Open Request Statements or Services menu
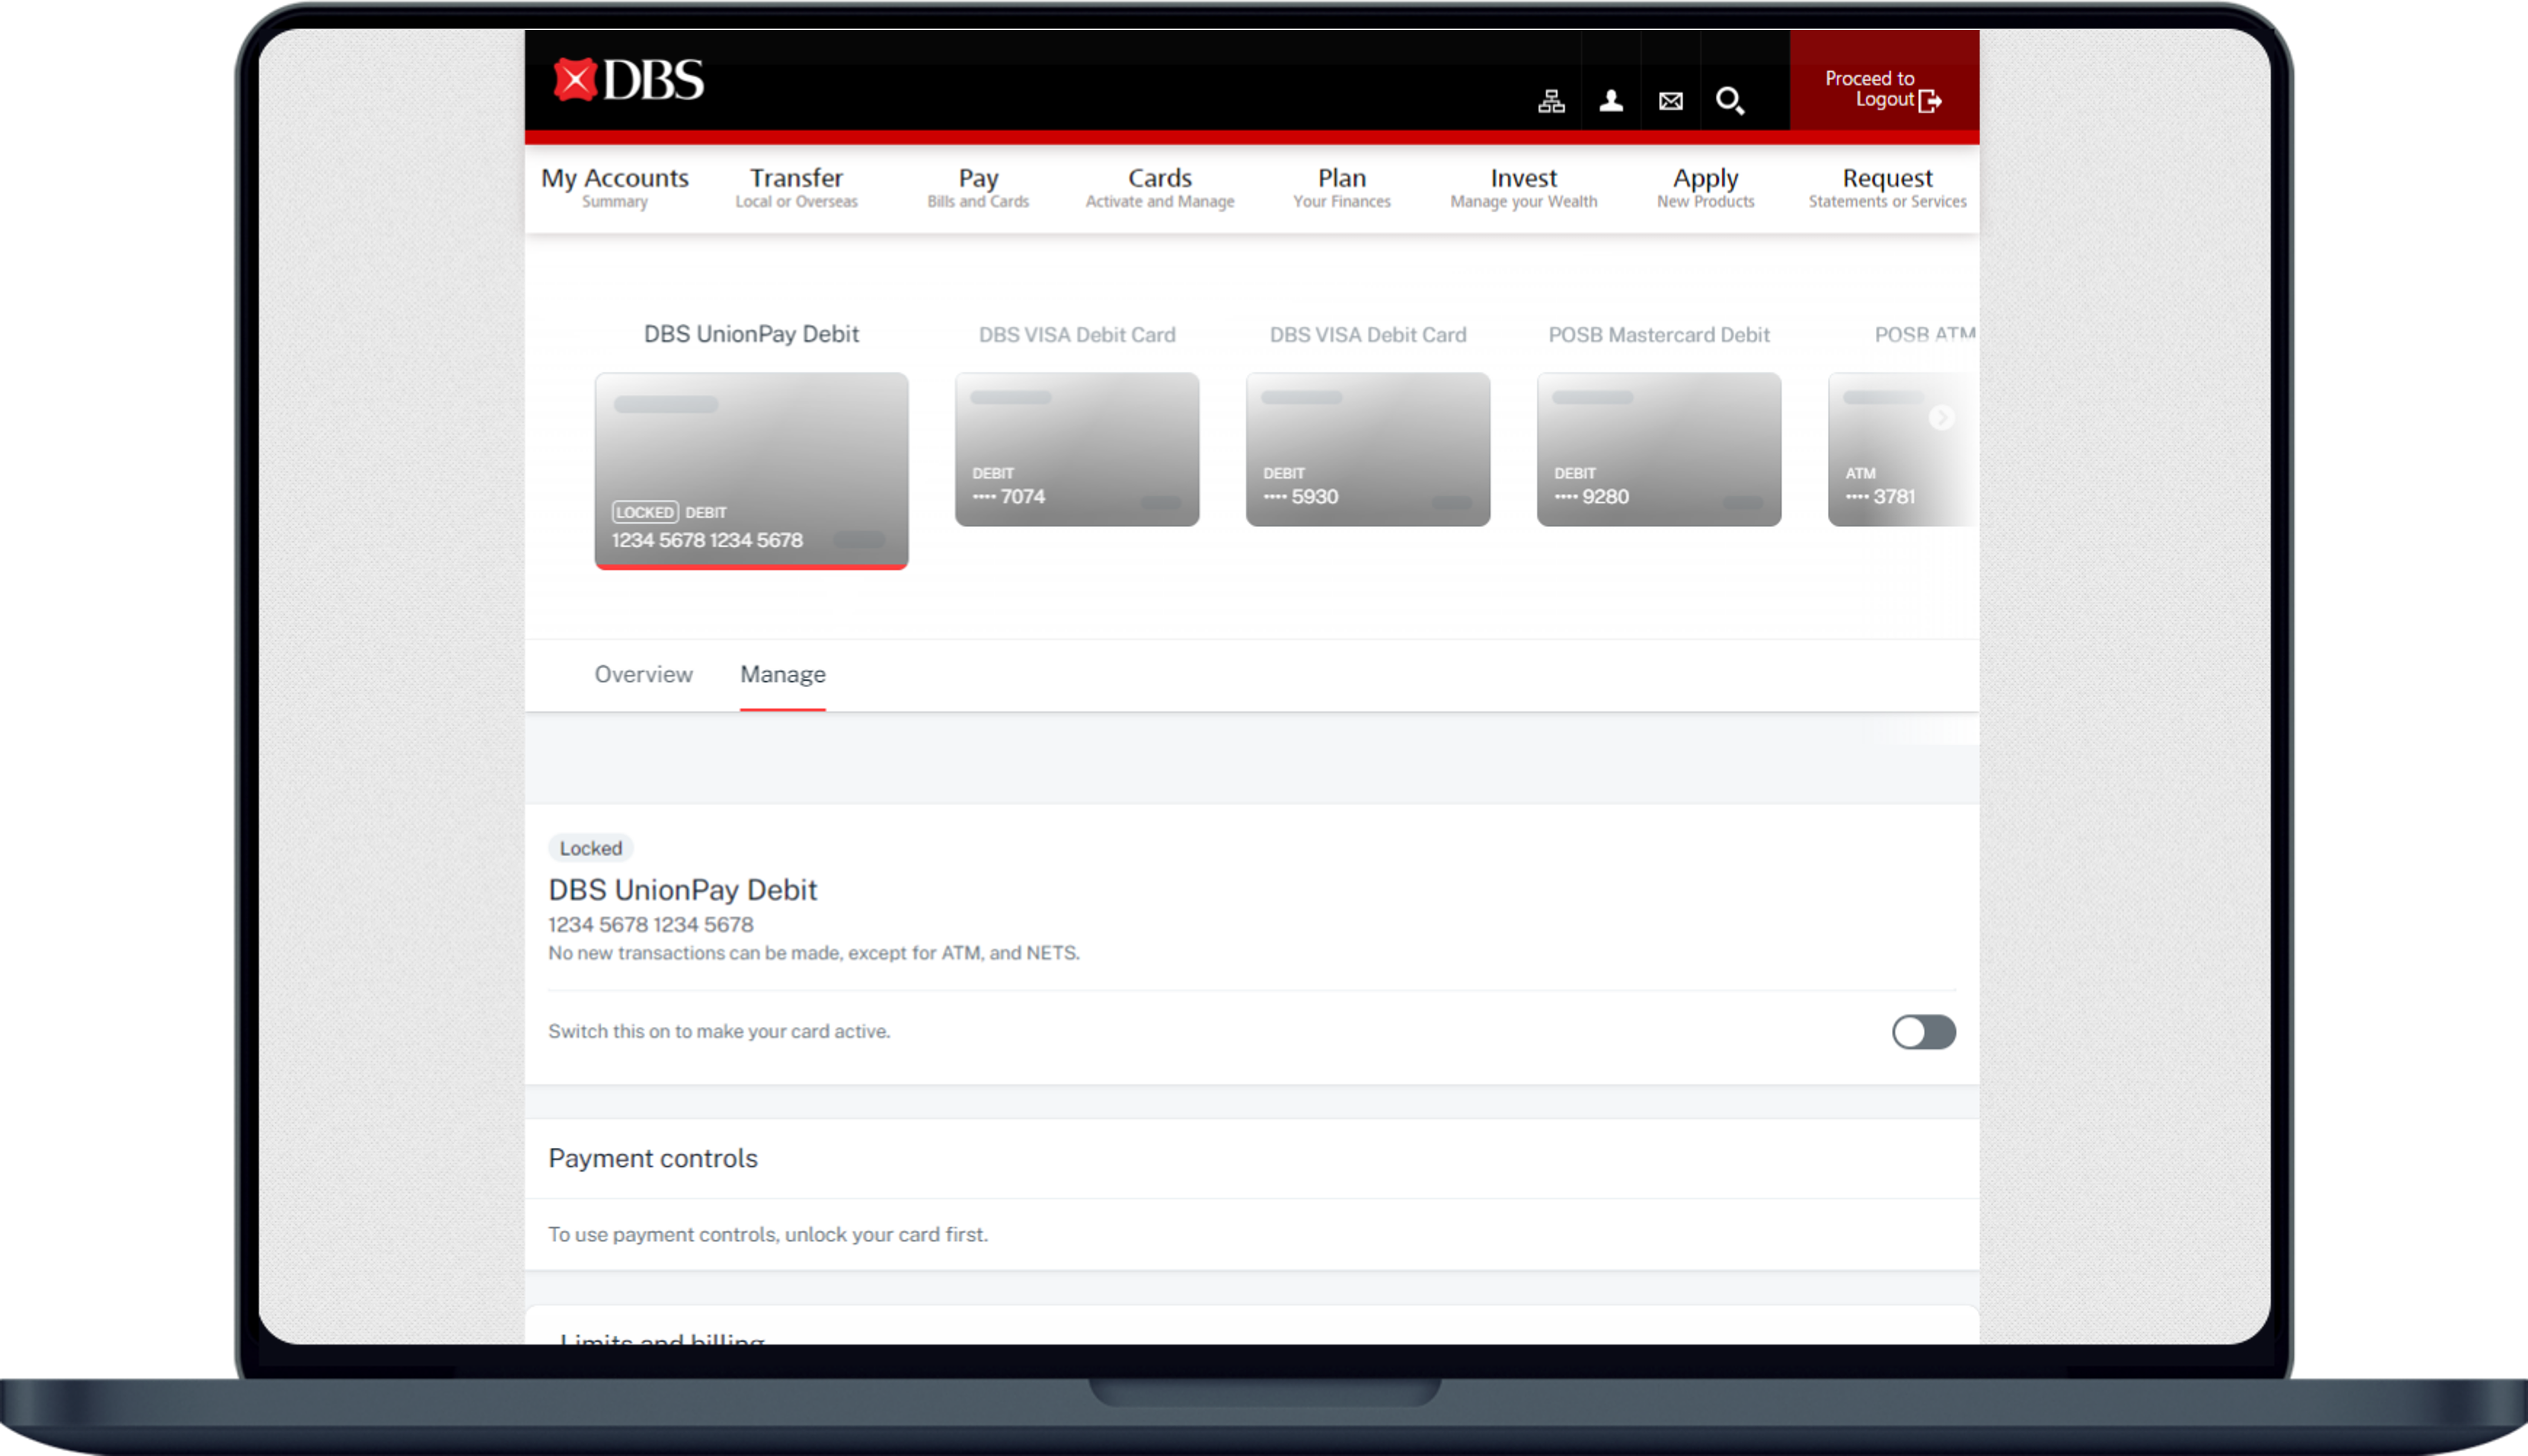The height and width of the screenshot is (1456, 2528). (x=1887, y=187)
